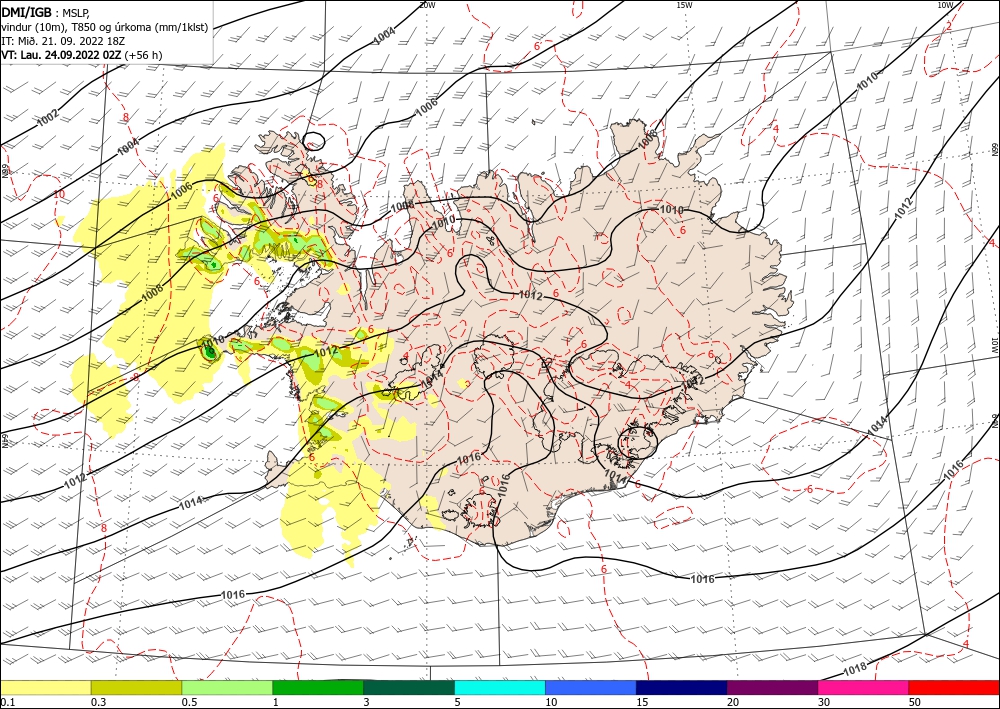The image size is (1000, 709).
Task: Click the 'VT: Lau. 24.09.2022 02Z (+56 h)' line
Action: (82, 55)
